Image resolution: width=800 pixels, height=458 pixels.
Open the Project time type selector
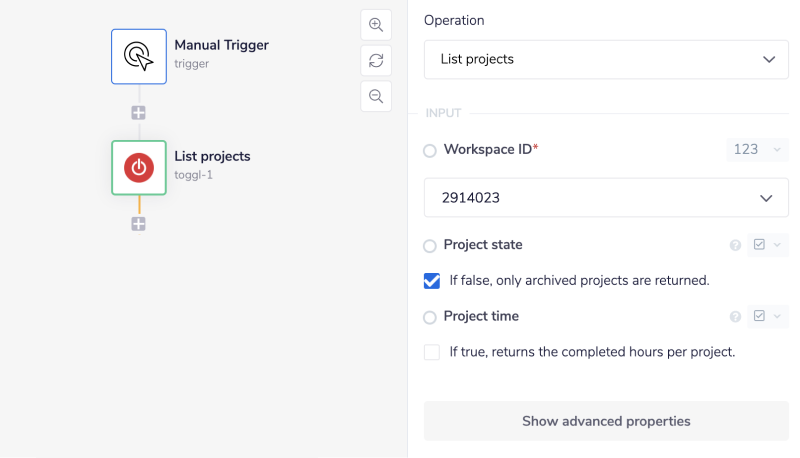pyautogui.click(x=767, y=317)
